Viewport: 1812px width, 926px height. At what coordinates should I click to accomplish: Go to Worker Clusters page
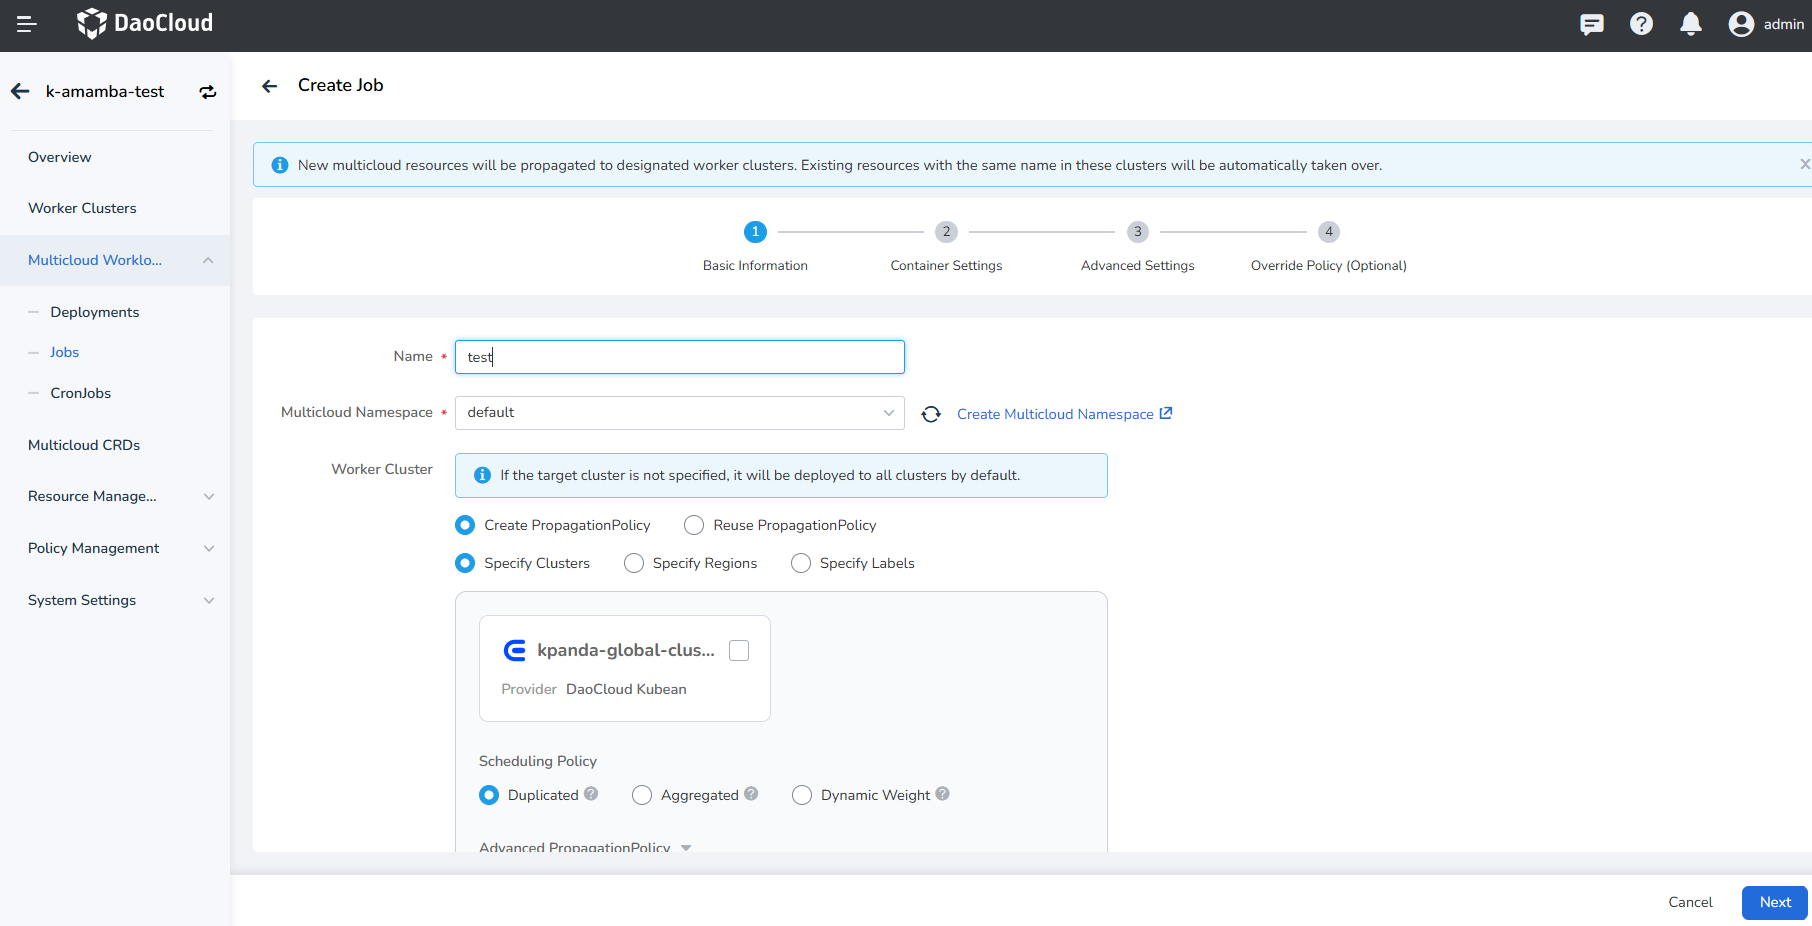click(82, 208)
